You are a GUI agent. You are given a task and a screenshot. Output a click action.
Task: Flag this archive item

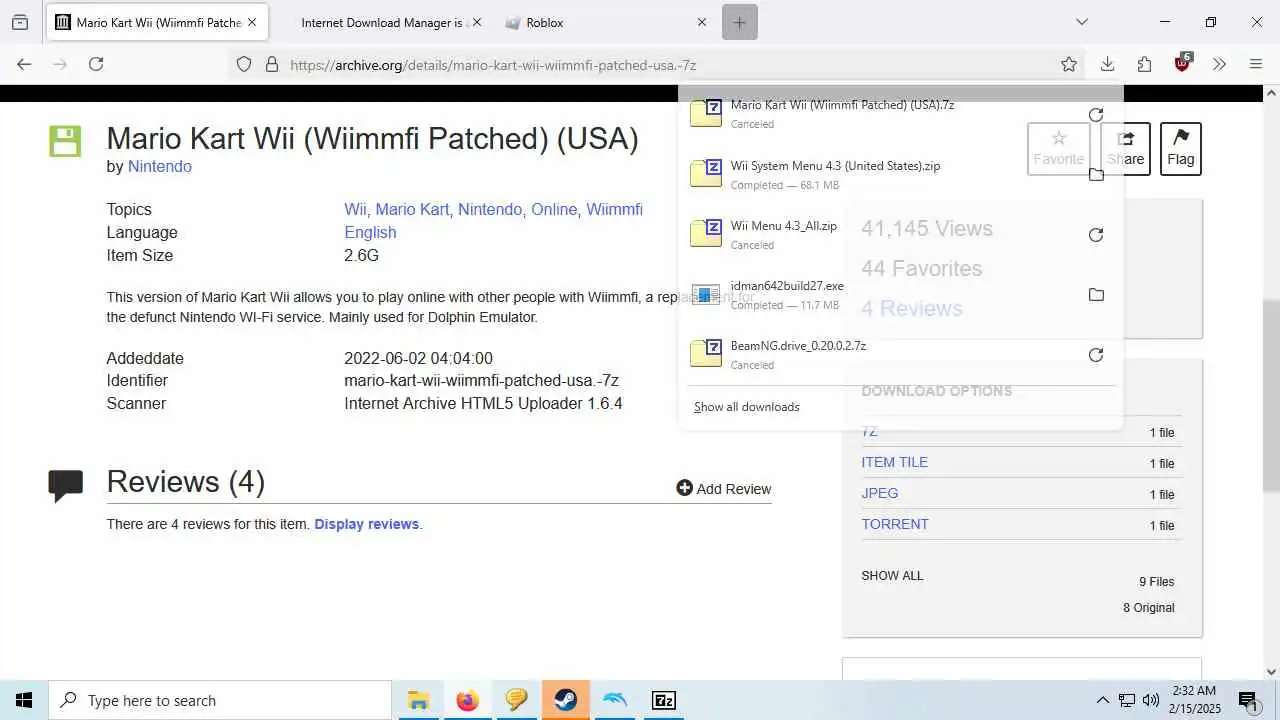click(1180, 149)
